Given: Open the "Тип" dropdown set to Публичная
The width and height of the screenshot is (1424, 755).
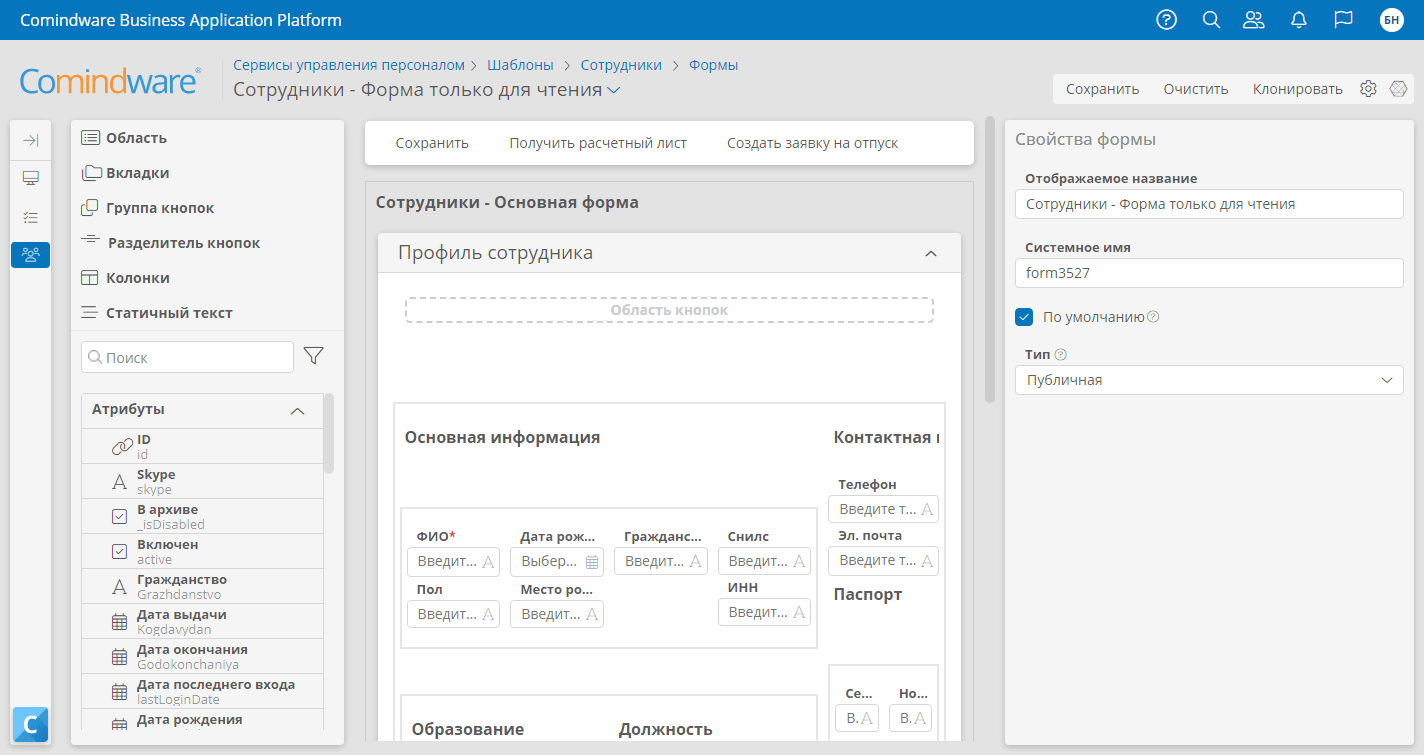Looking at the screenshot, I should (x=1208, y=380).
